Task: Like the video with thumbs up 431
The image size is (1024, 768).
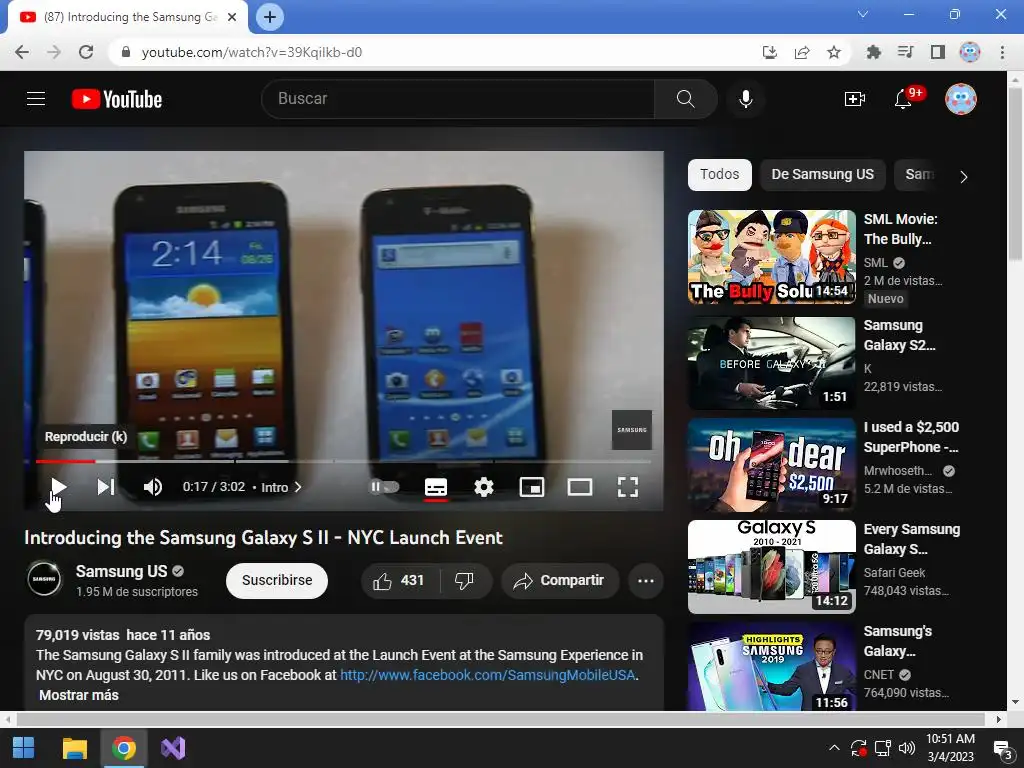Action: pyautogui.click(x=400, y=581)
